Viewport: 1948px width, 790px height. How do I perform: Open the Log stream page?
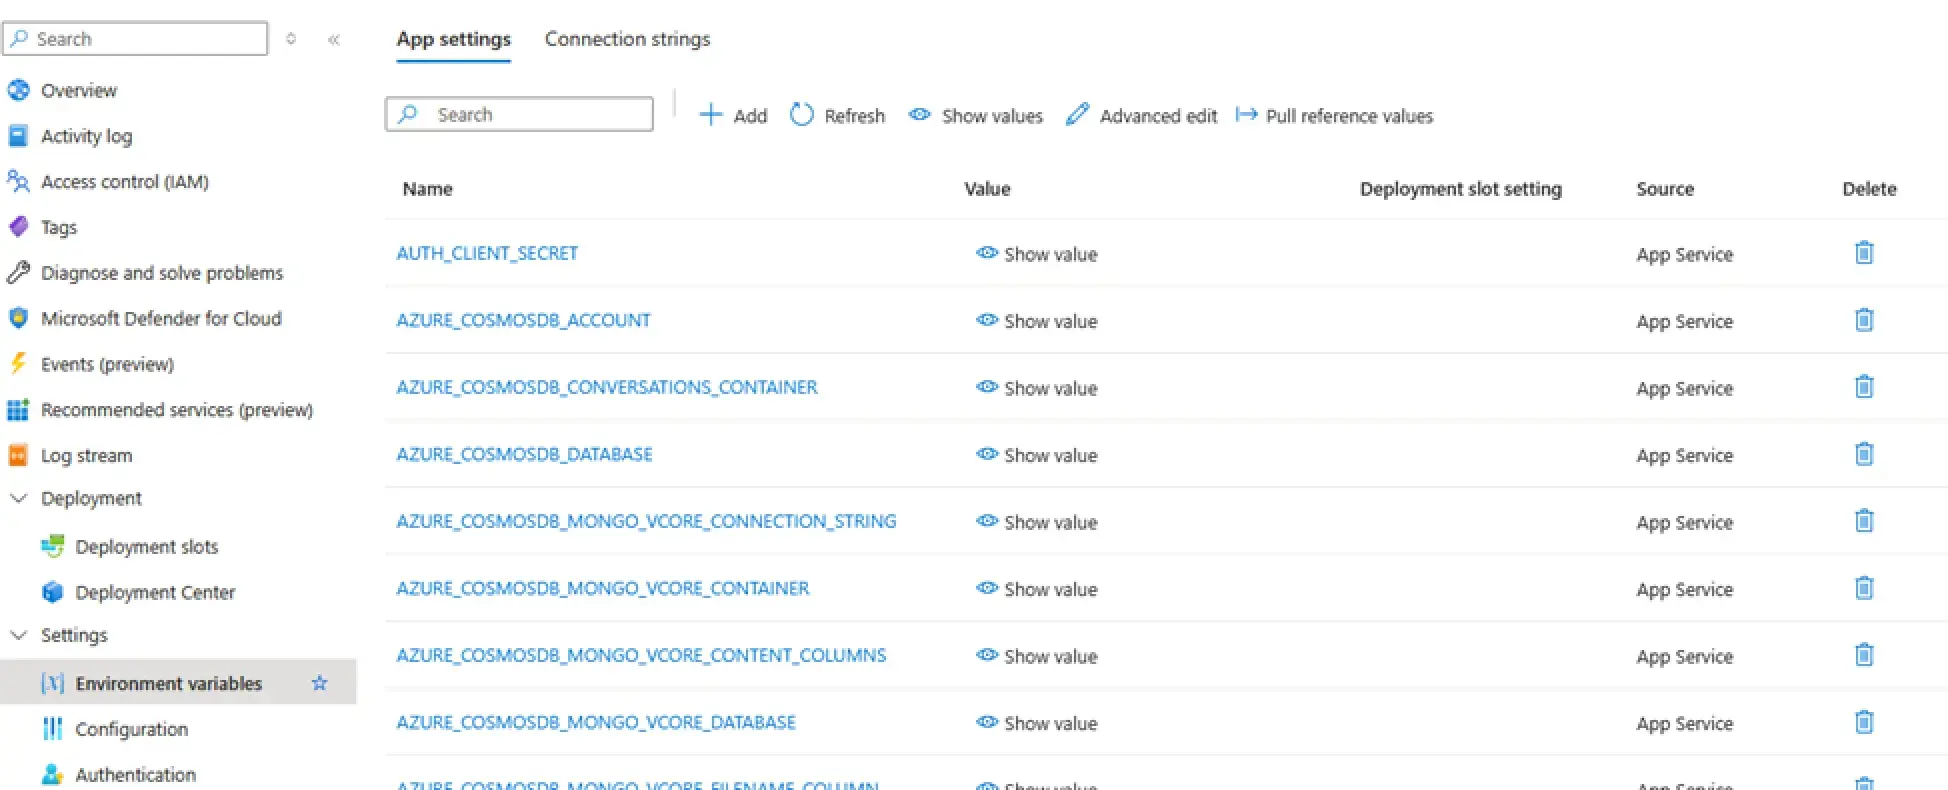86,455
